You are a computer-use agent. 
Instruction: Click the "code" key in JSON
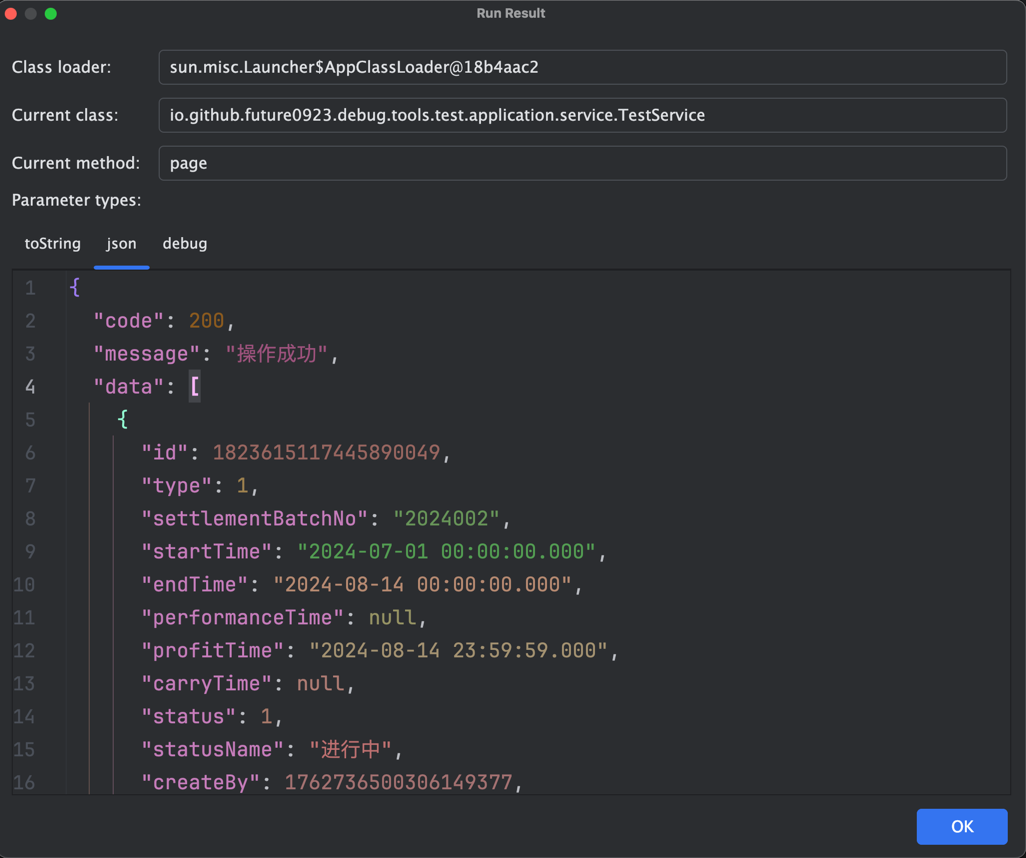pos(128,321)
